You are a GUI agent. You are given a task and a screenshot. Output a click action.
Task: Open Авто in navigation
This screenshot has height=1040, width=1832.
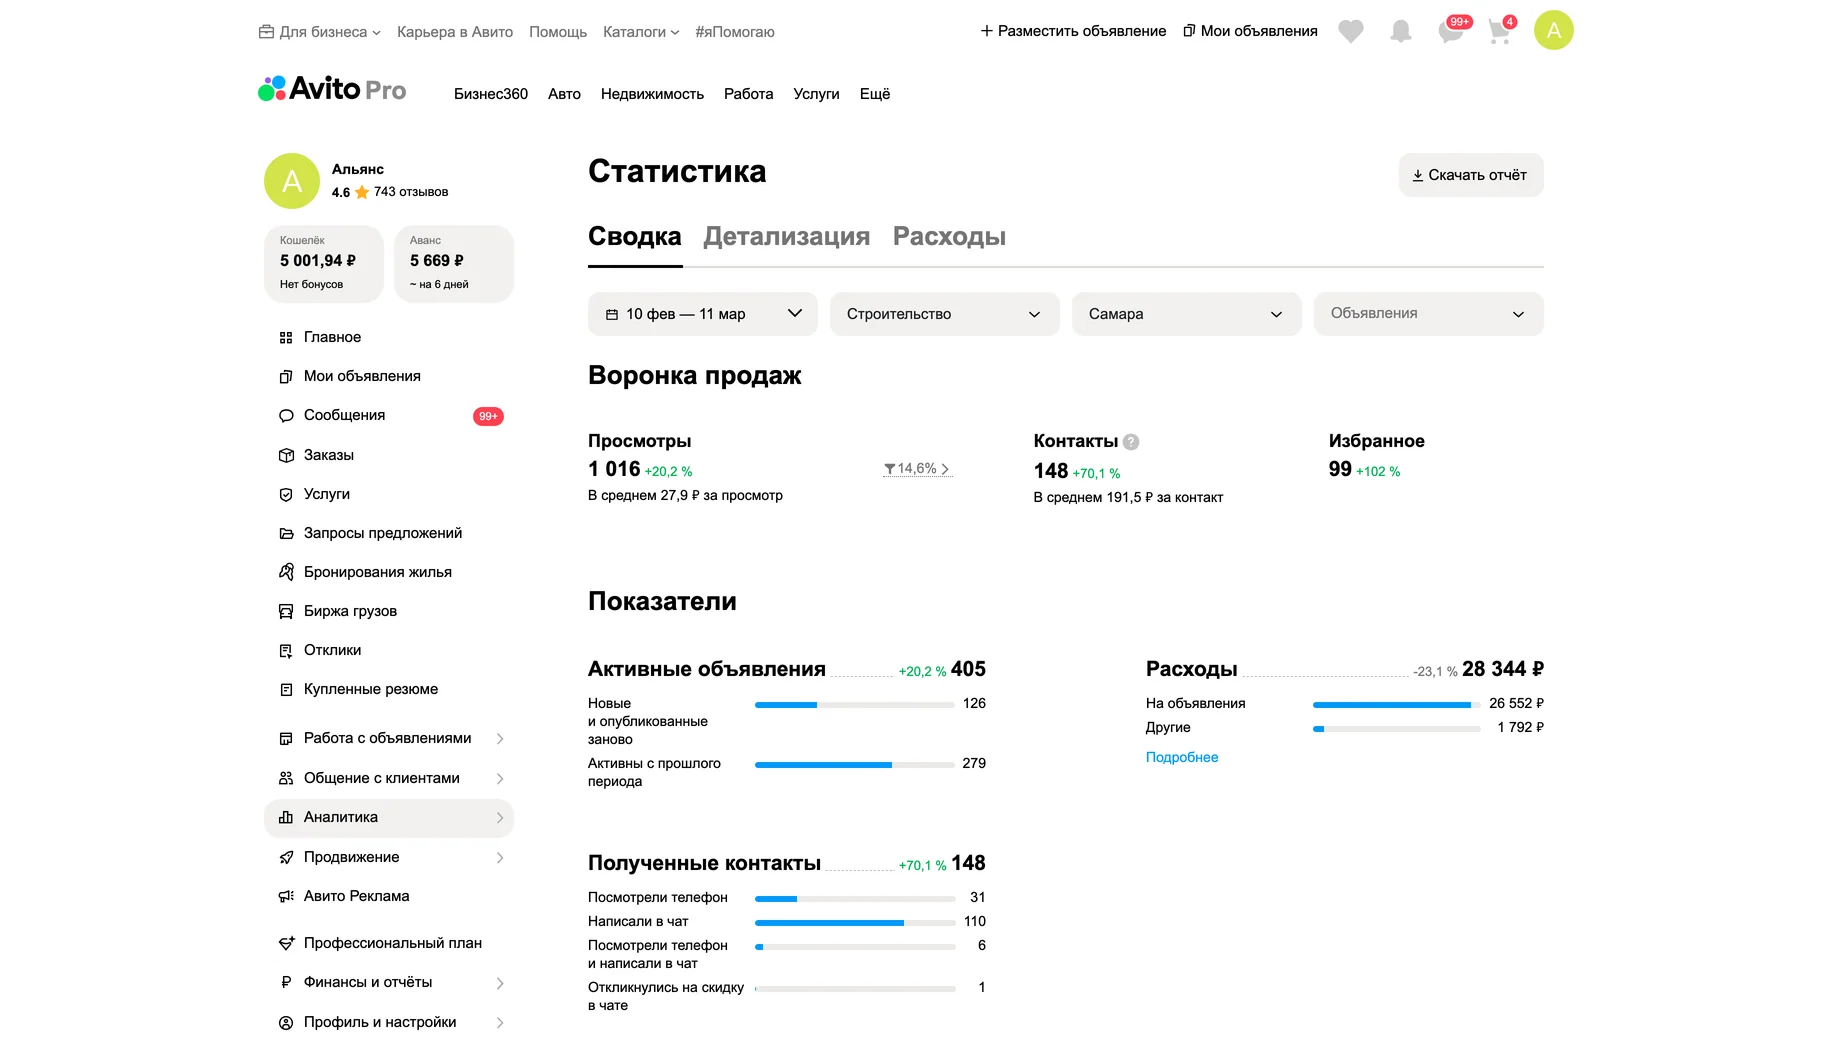(x=564, y=94)
